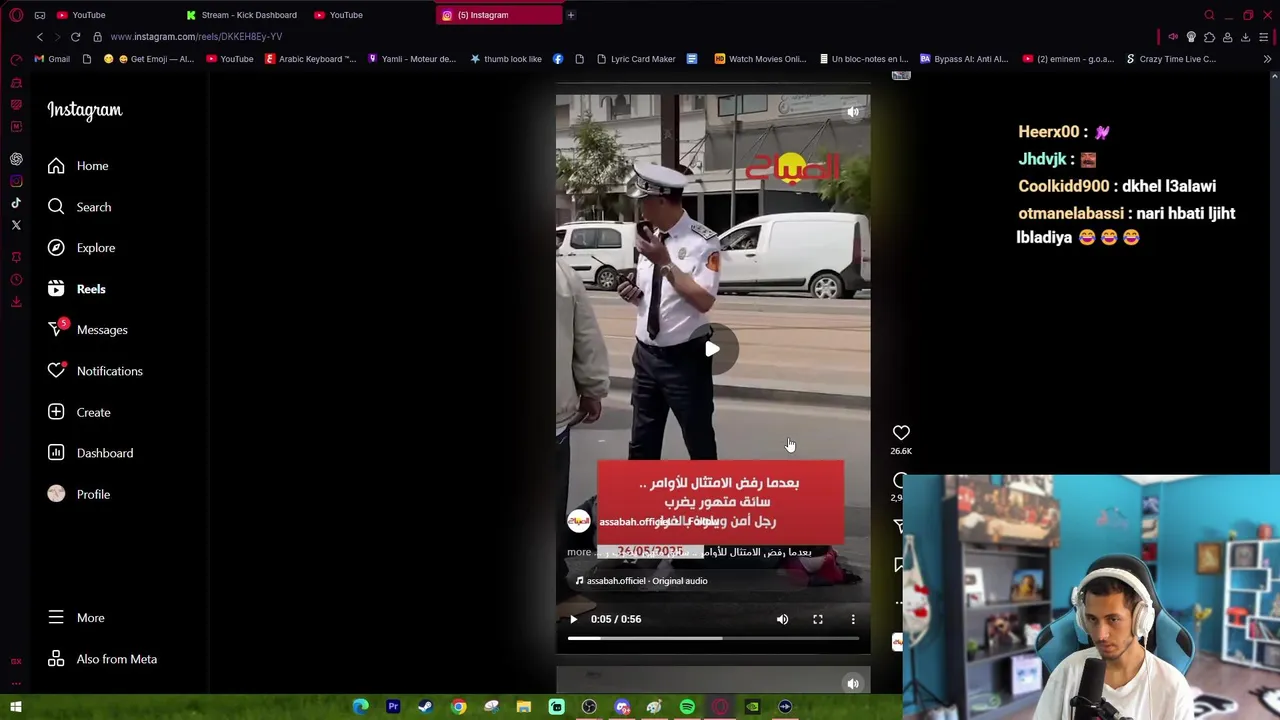1280x720 pixels.
Task: Show more bookmarks chevron
Action: point(1267,59)
